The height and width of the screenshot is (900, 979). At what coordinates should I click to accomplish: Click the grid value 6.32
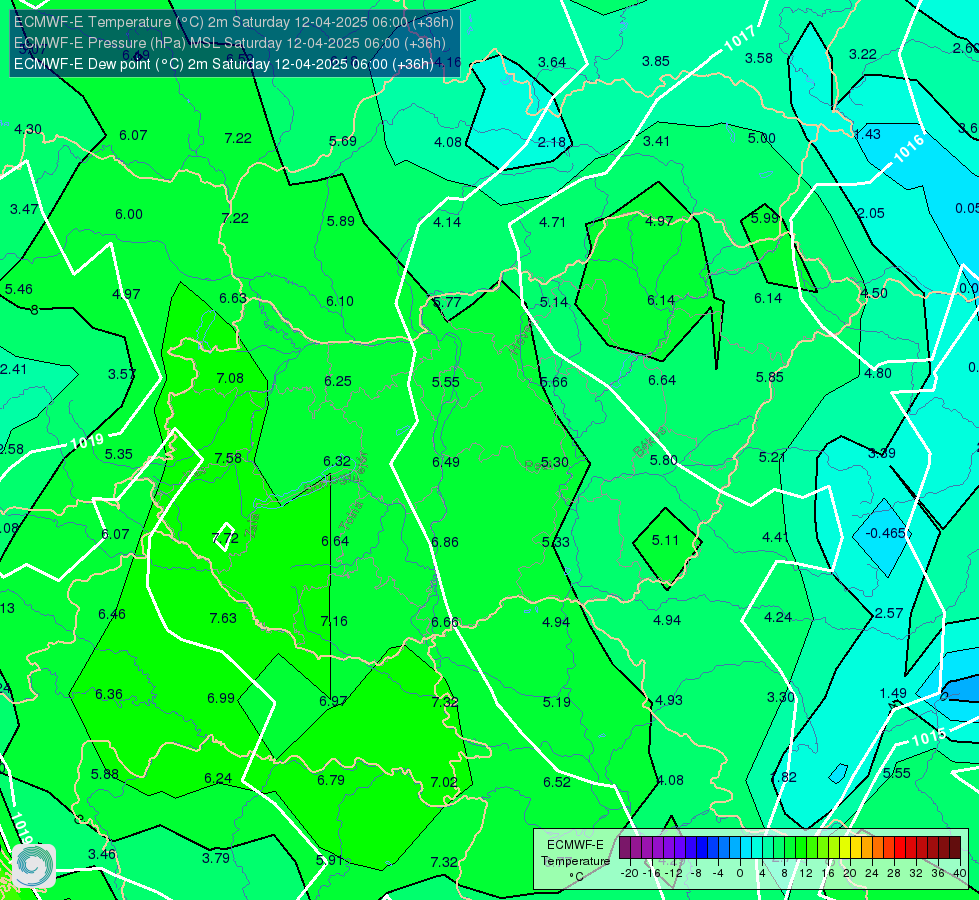(x=337, y=461)
